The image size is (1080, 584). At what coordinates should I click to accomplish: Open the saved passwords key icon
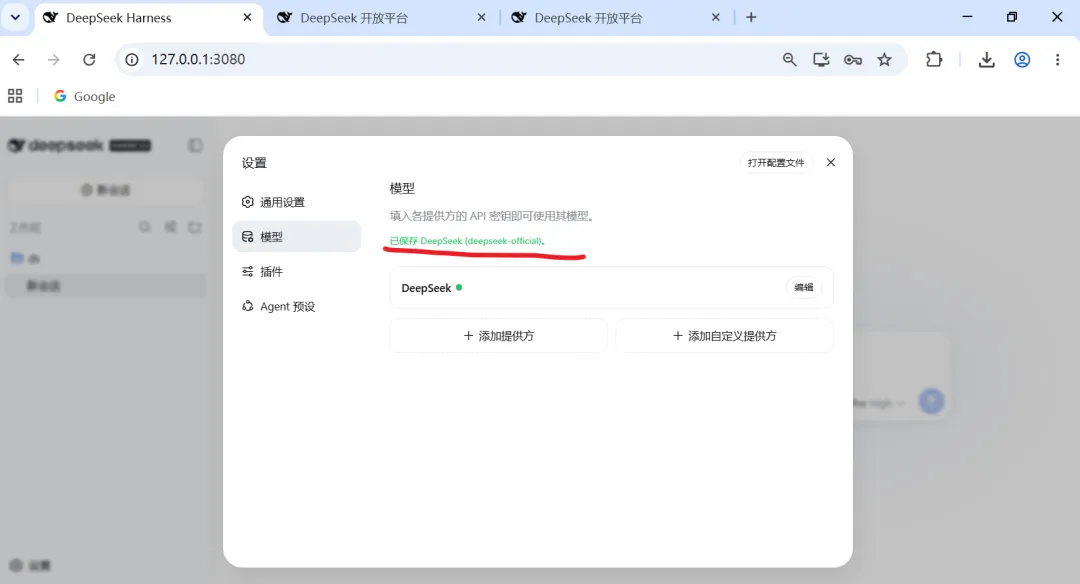point(853,59)
